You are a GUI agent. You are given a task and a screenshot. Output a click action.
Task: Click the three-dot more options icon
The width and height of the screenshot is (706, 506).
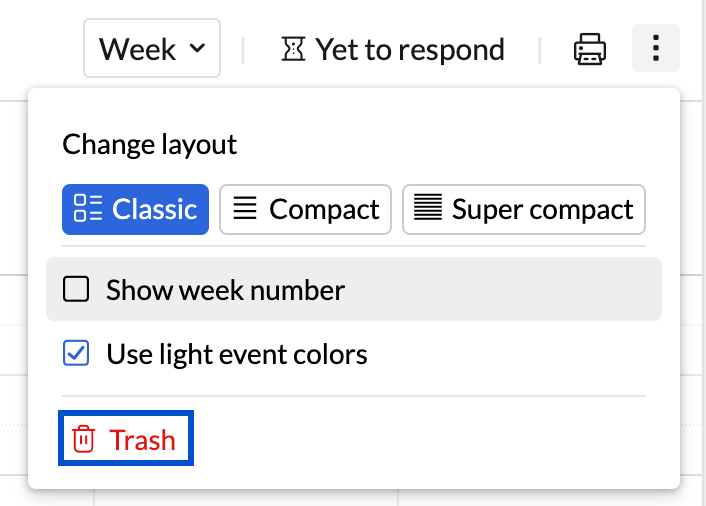tap(656, 48)
